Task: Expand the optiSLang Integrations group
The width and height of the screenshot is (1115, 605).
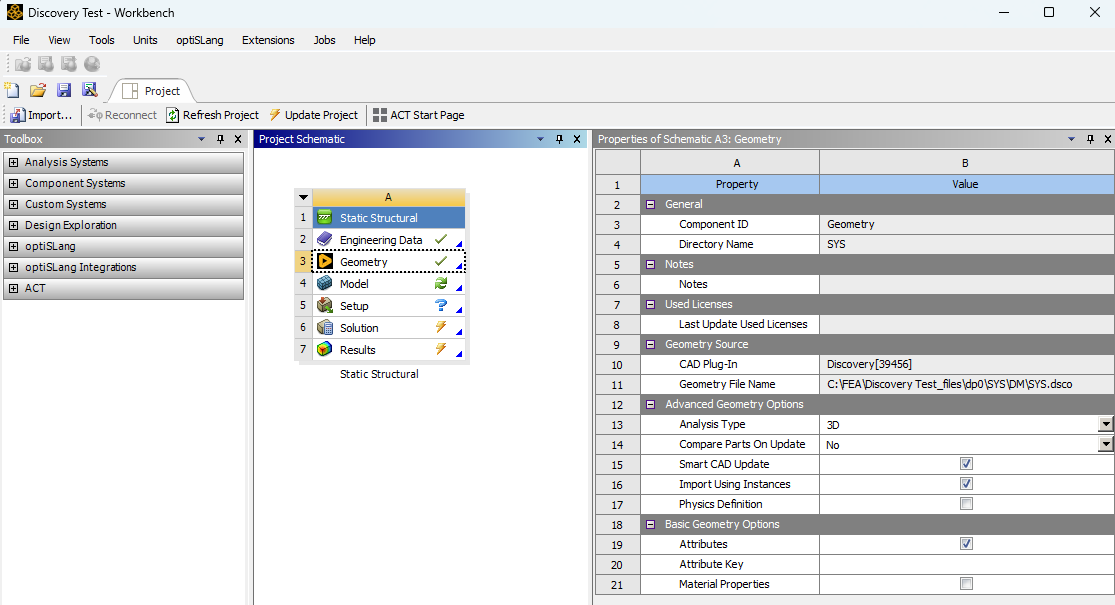Action: (x=14, y=267)
